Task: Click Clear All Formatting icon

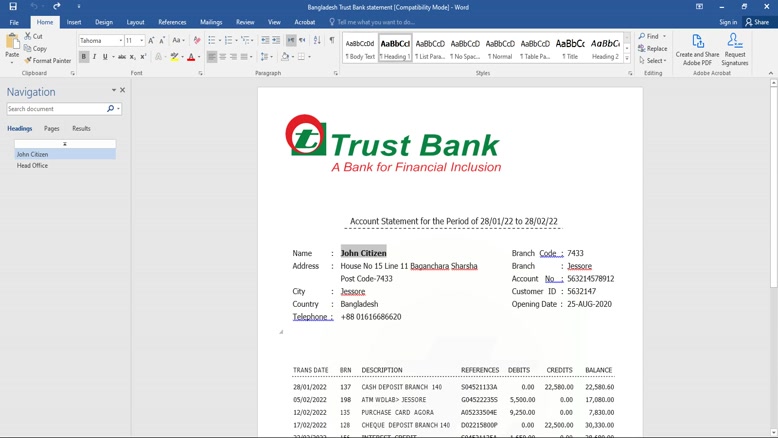Action: tap(197, 41)
